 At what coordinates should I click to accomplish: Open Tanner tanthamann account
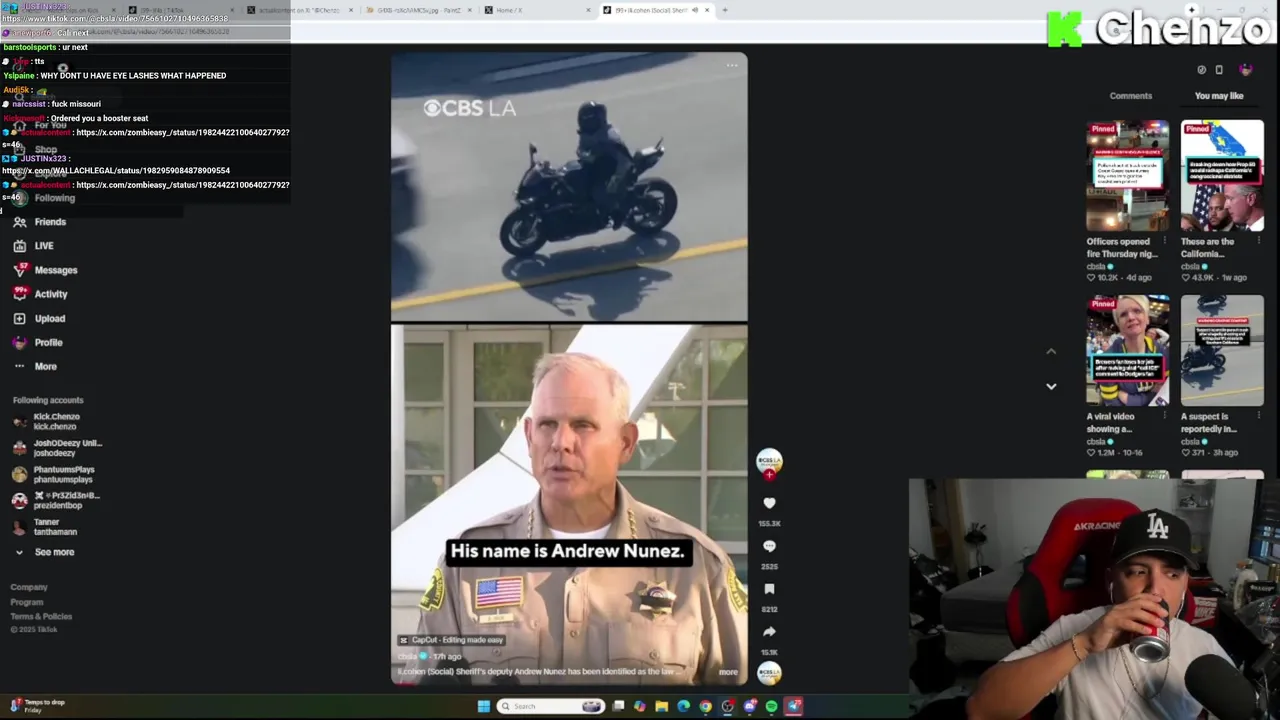pyautogui.click(x=45, y=527)
